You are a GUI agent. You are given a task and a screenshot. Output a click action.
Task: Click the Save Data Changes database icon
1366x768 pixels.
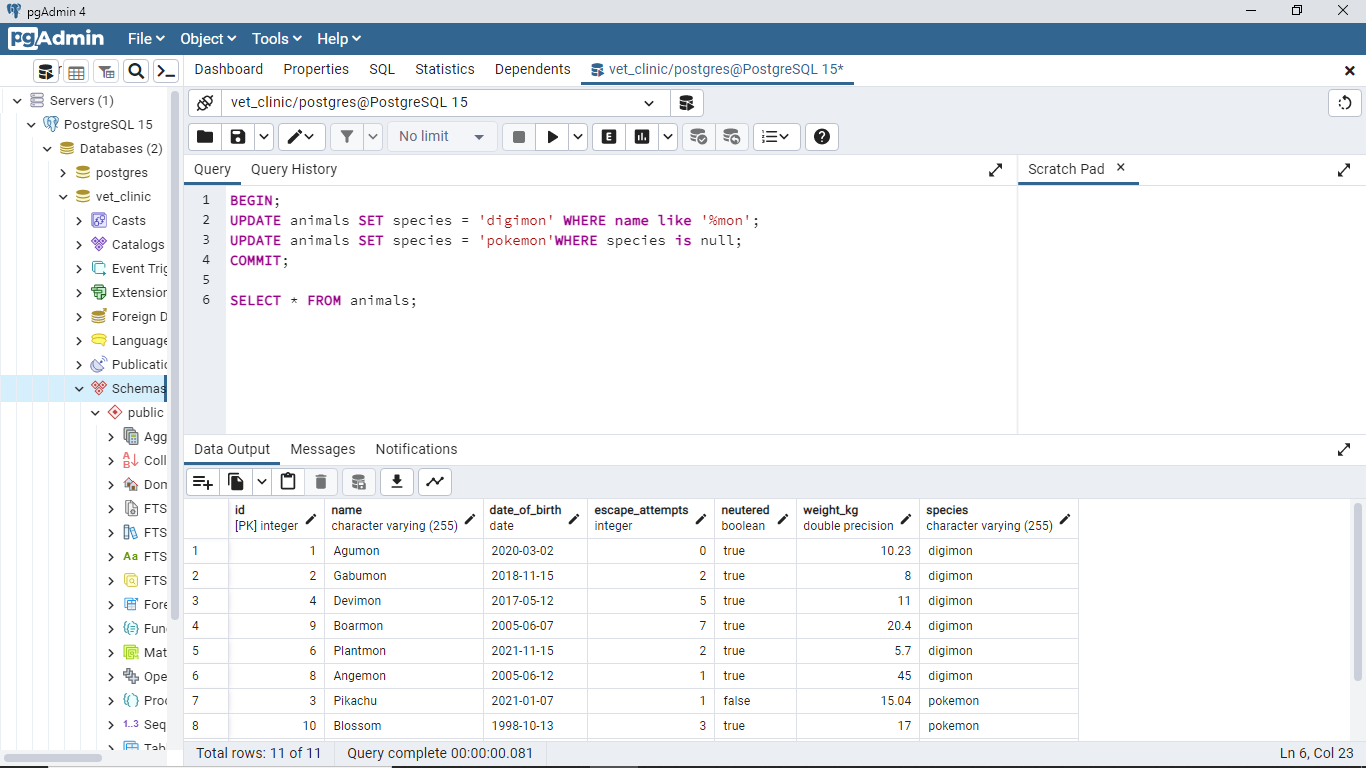click(x=359, y=482)
